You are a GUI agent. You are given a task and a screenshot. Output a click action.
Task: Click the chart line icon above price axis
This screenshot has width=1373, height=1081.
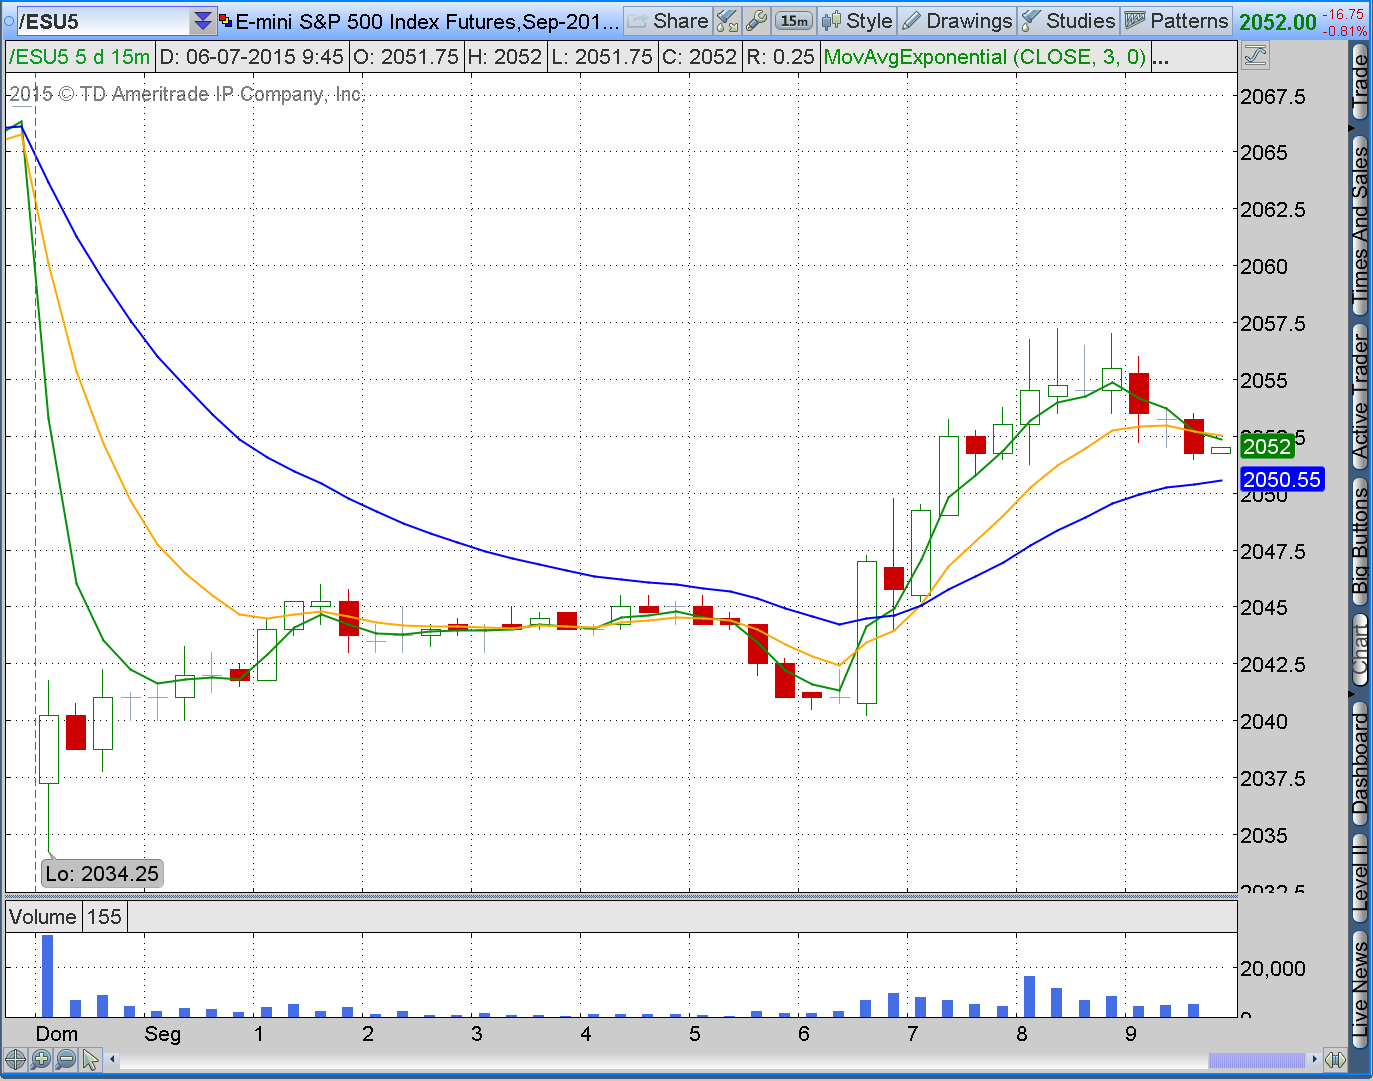[x=1255, y=56]
